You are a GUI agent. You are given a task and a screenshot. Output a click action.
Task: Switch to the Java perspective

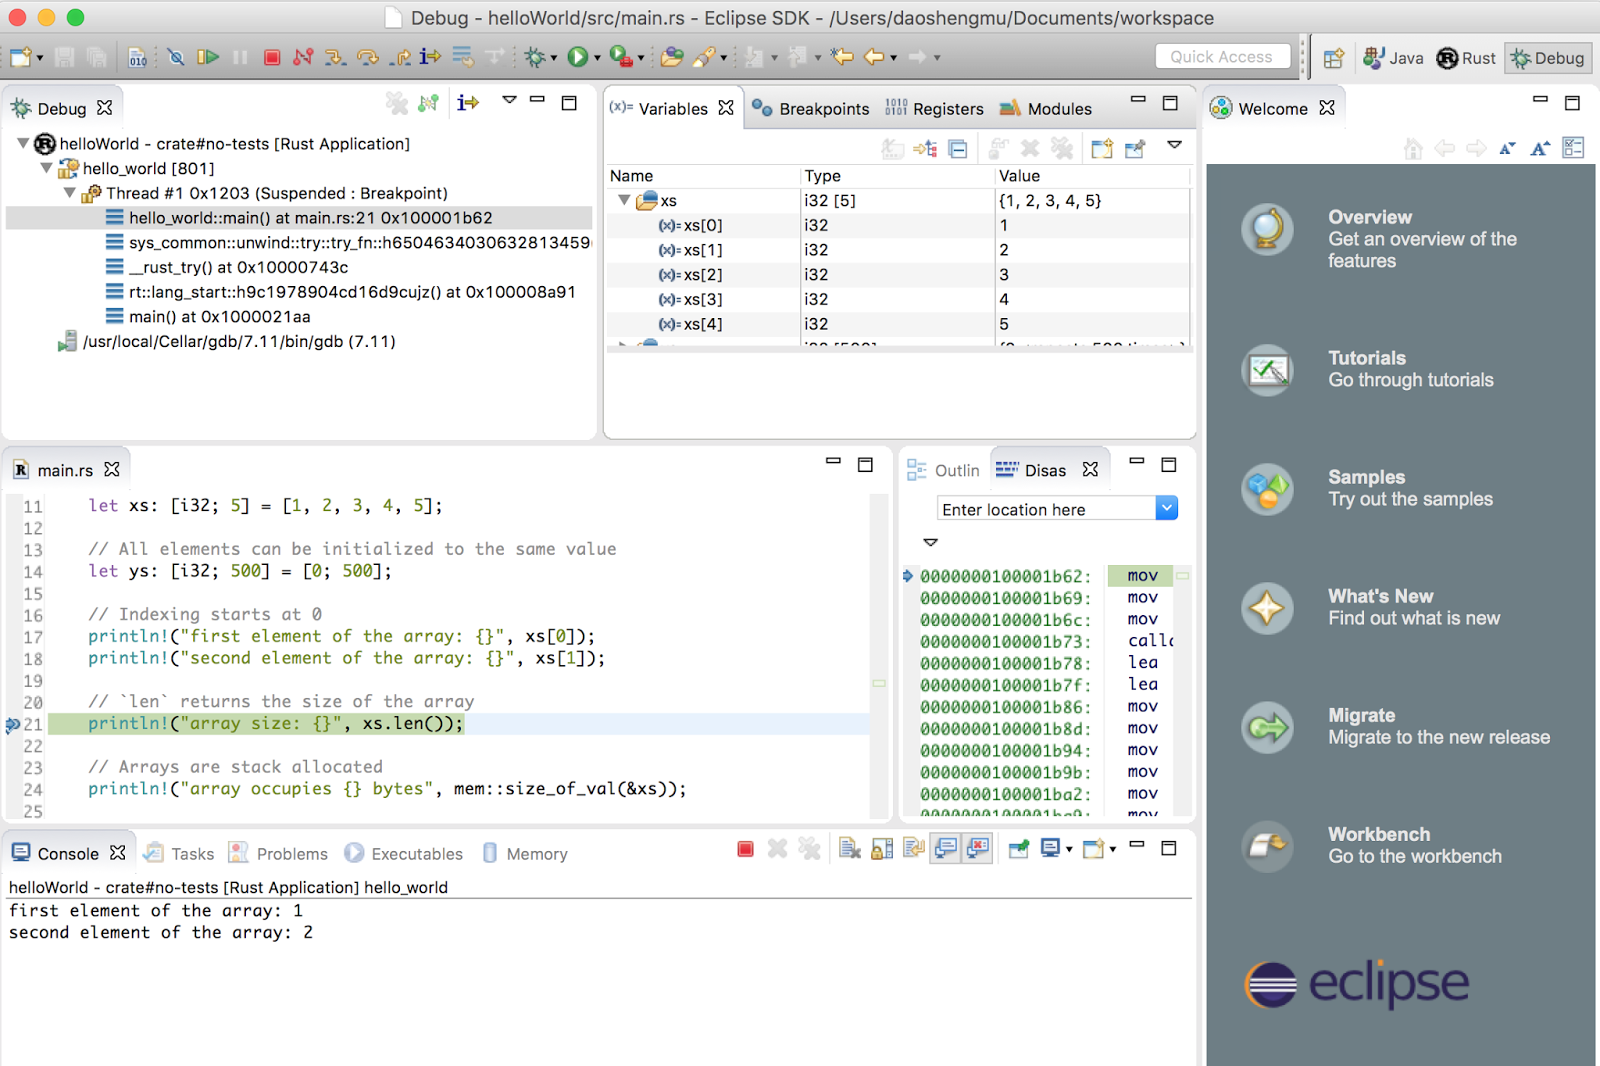pyautogui.click(x=1393, y=58)
